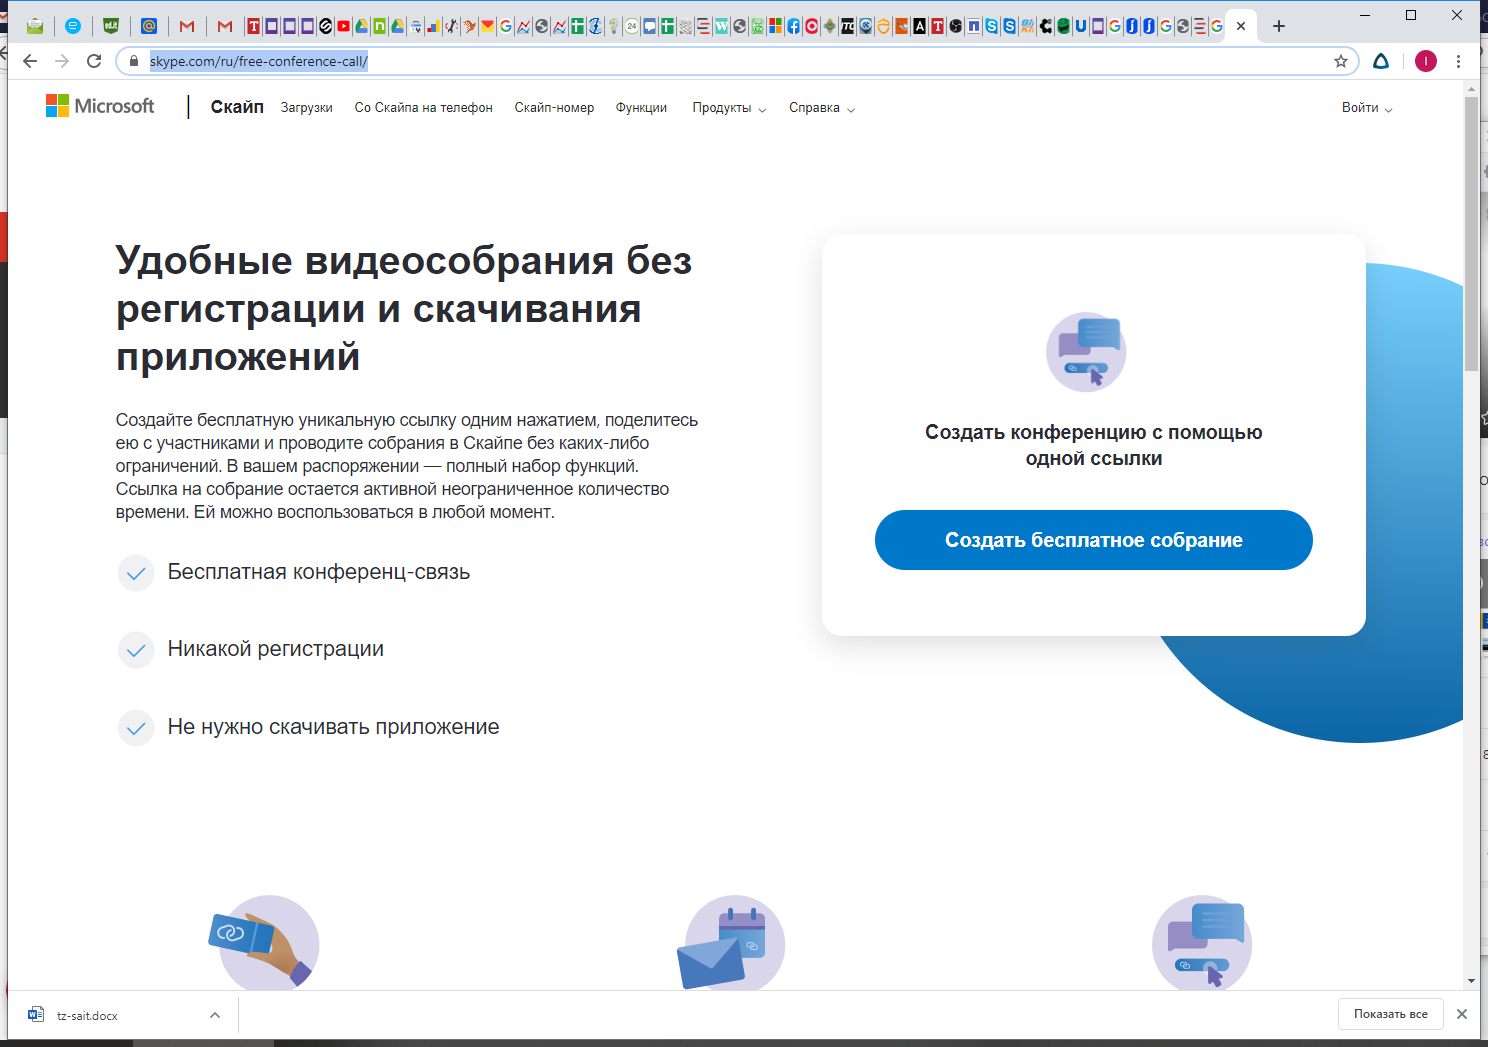Switch to the green face favicon tab
Viewport: 1488px width, 1047px height.
(x=1063, y=26)
